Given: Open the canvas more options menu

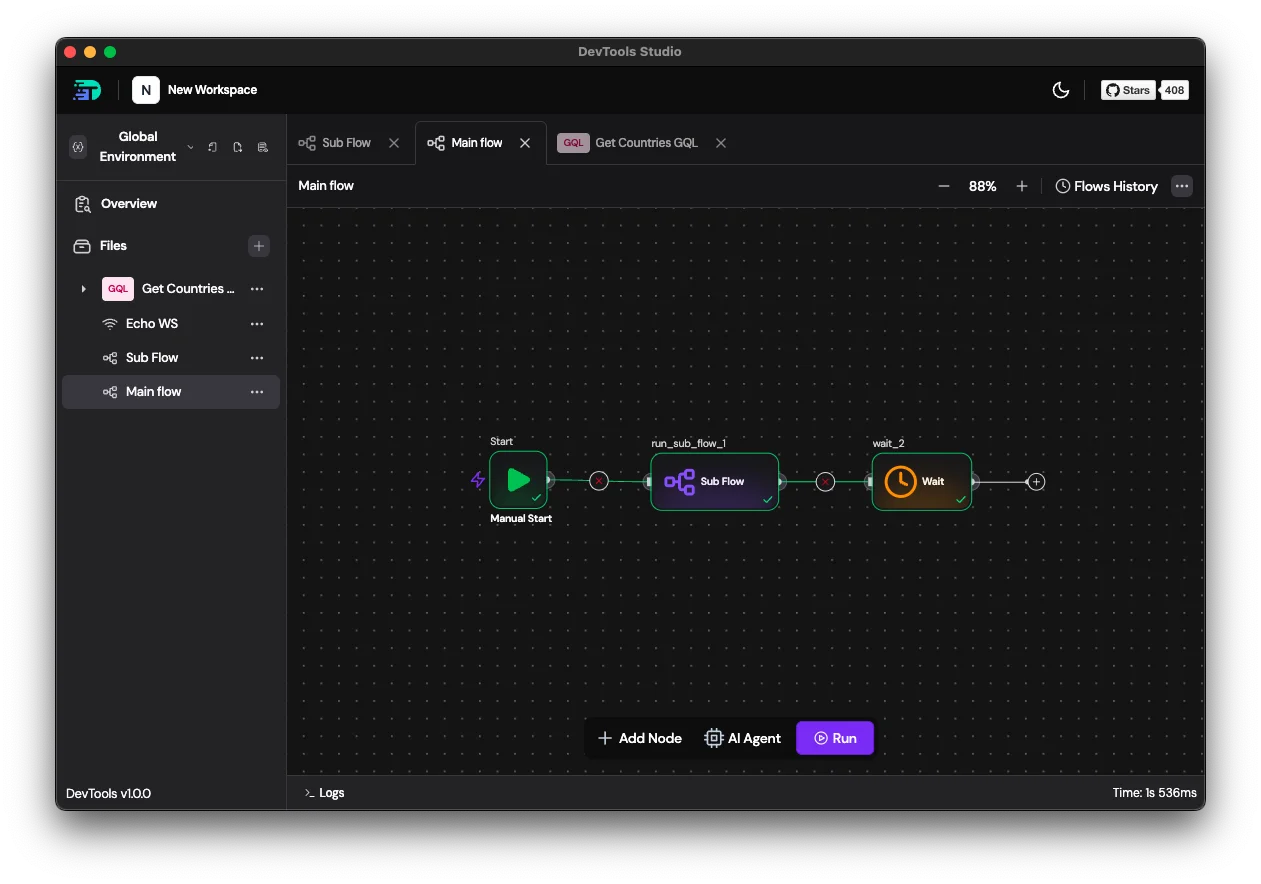Looking at the screenshot, I should pyautogui.click(x=1182, y=186).
